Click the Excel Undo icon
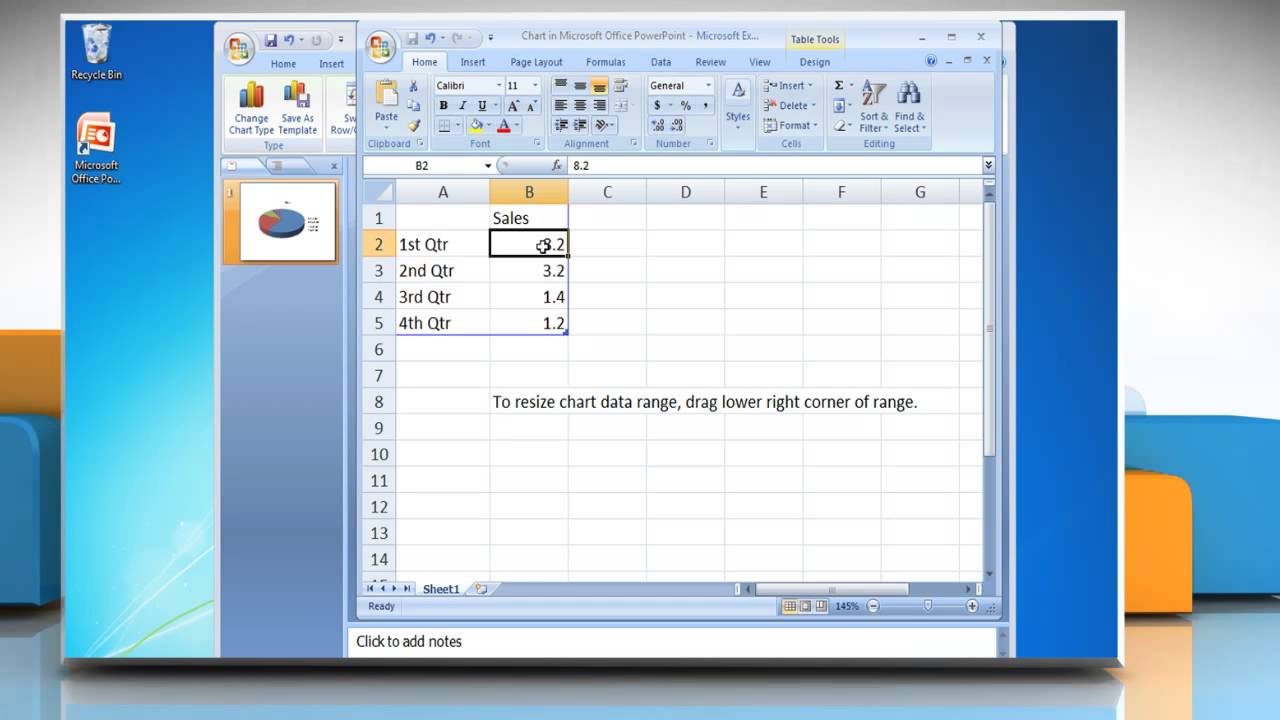Viewport: 1280px width, 720px height. (x=431, y=38)
